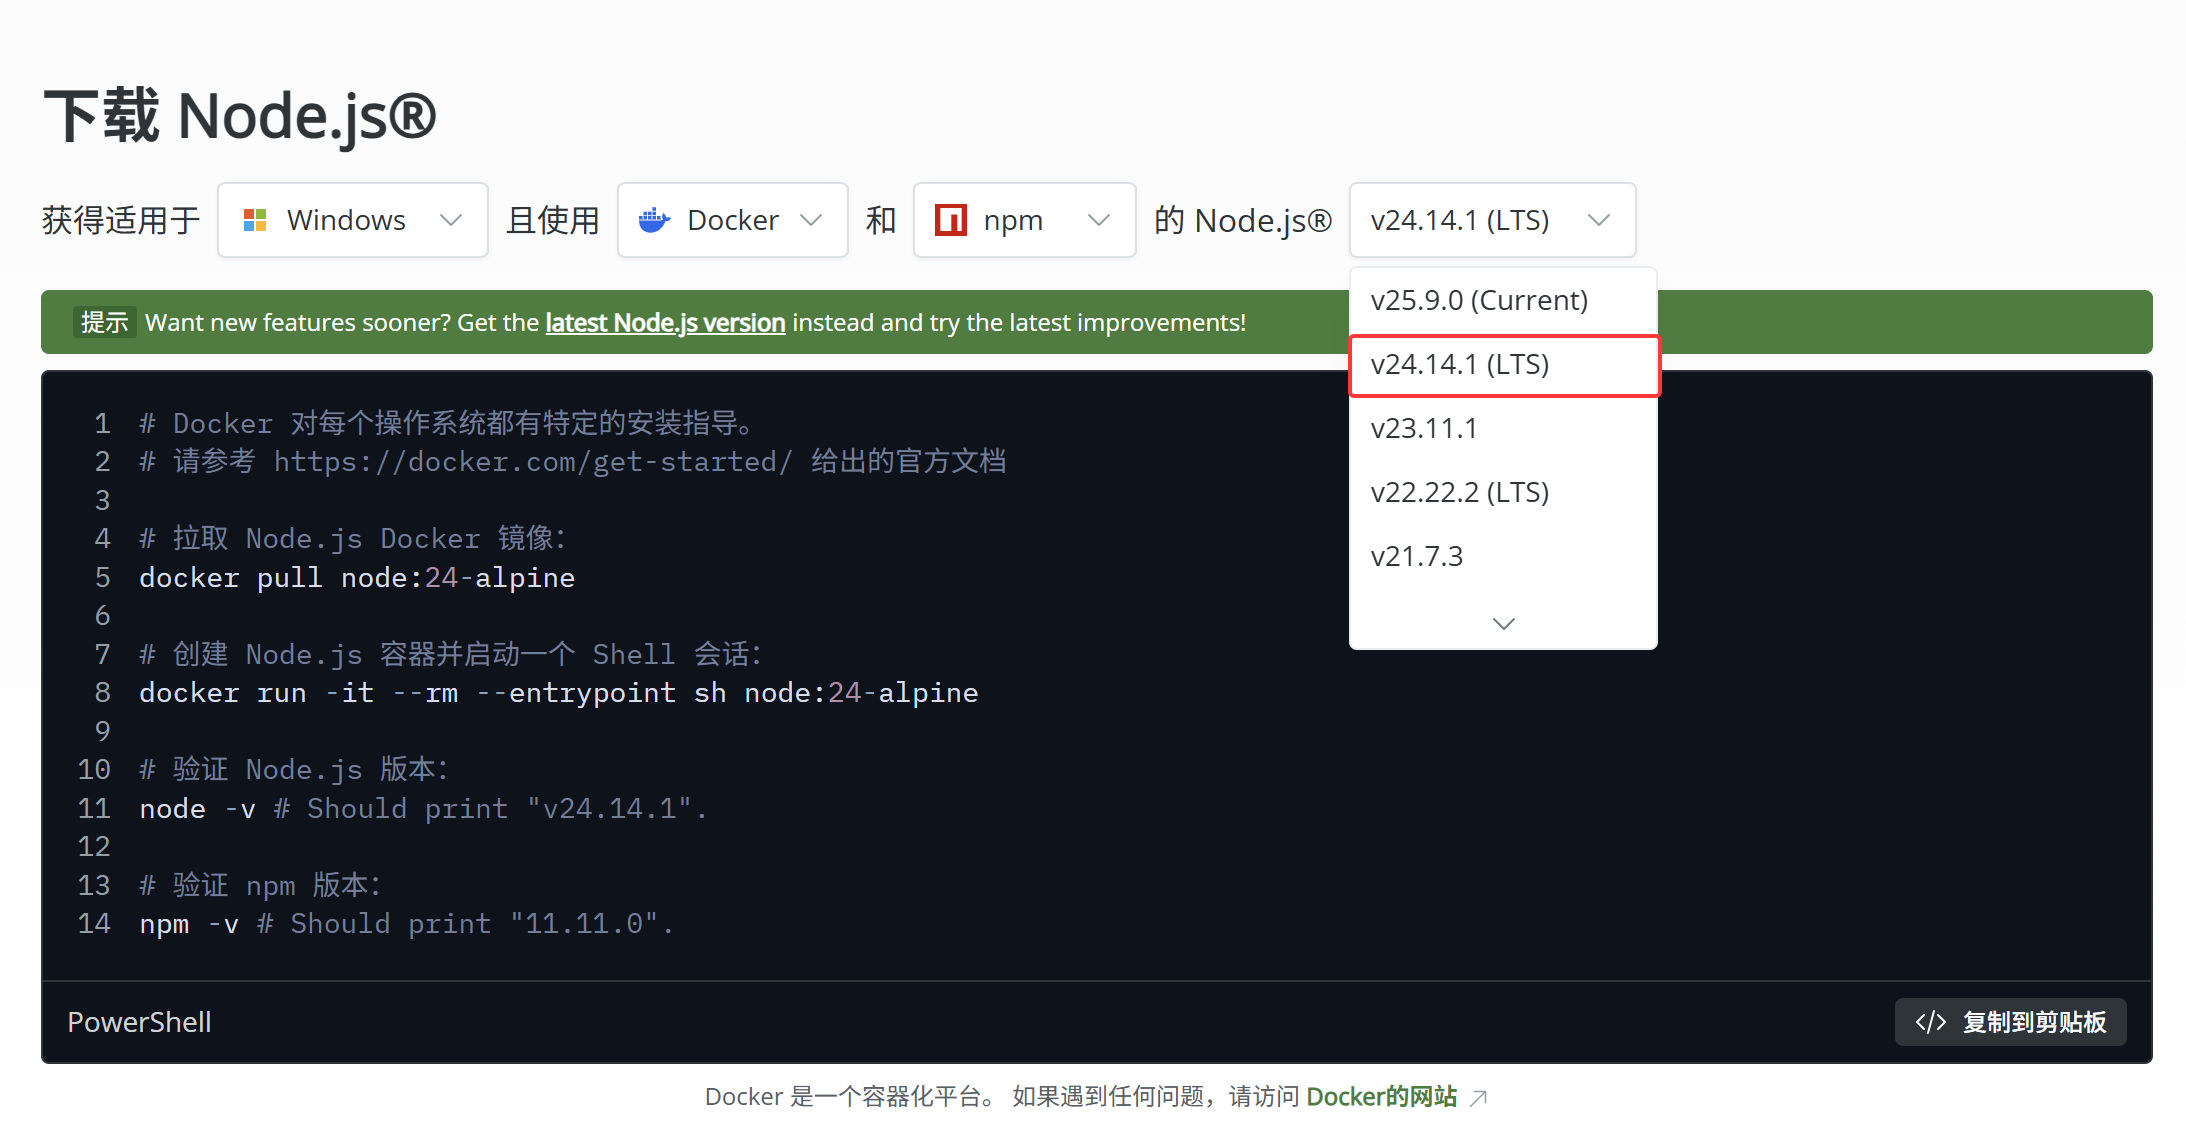Click the docker run --entrypoint command line
Screen dimensions: 2186x1148
(x=558, y=693)
